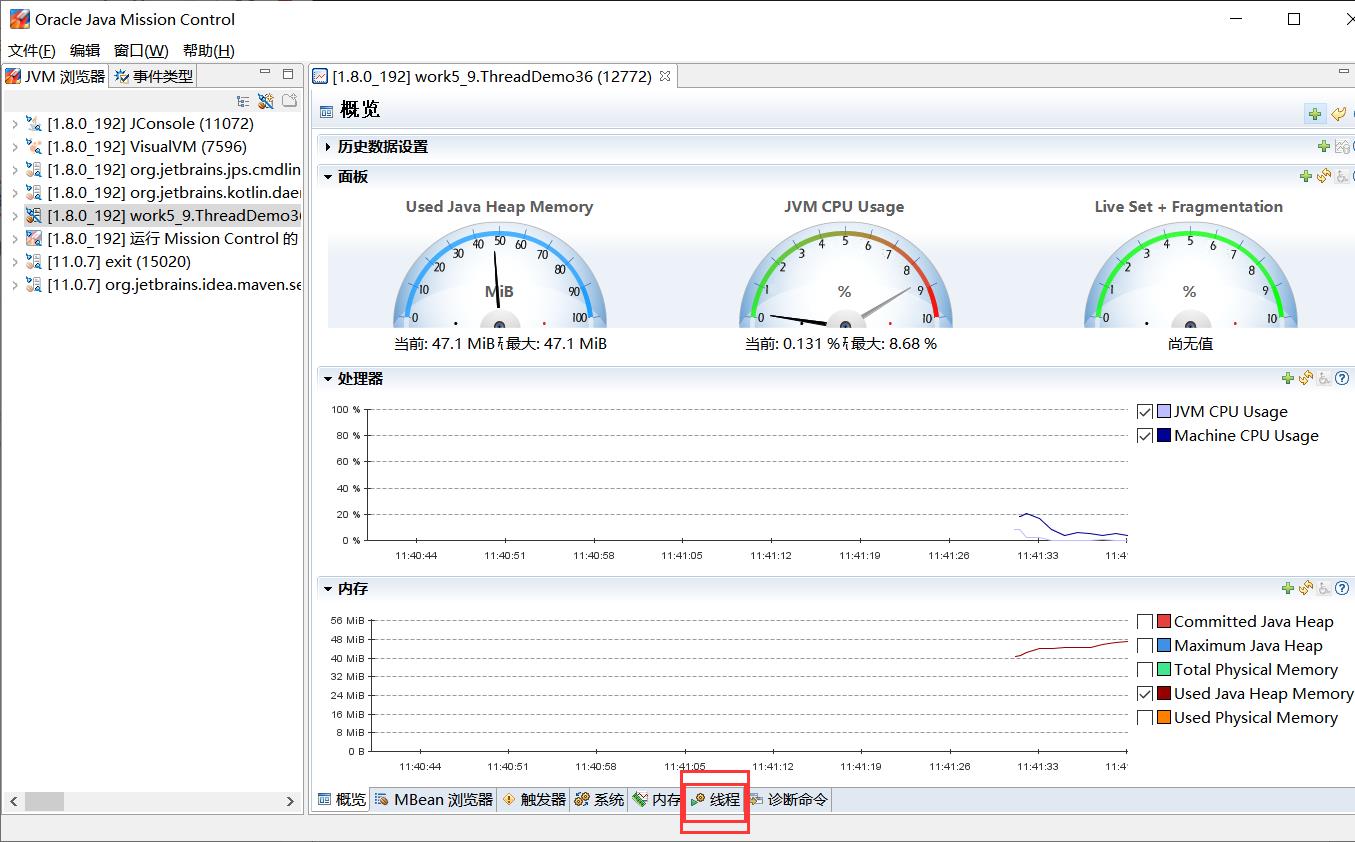The height and width of the screenshot is (842, 1355).
Task: Expand the org.jetbrains.kotlin.daemon tree node
Action: pyautogui.click(x=14, y=193)
